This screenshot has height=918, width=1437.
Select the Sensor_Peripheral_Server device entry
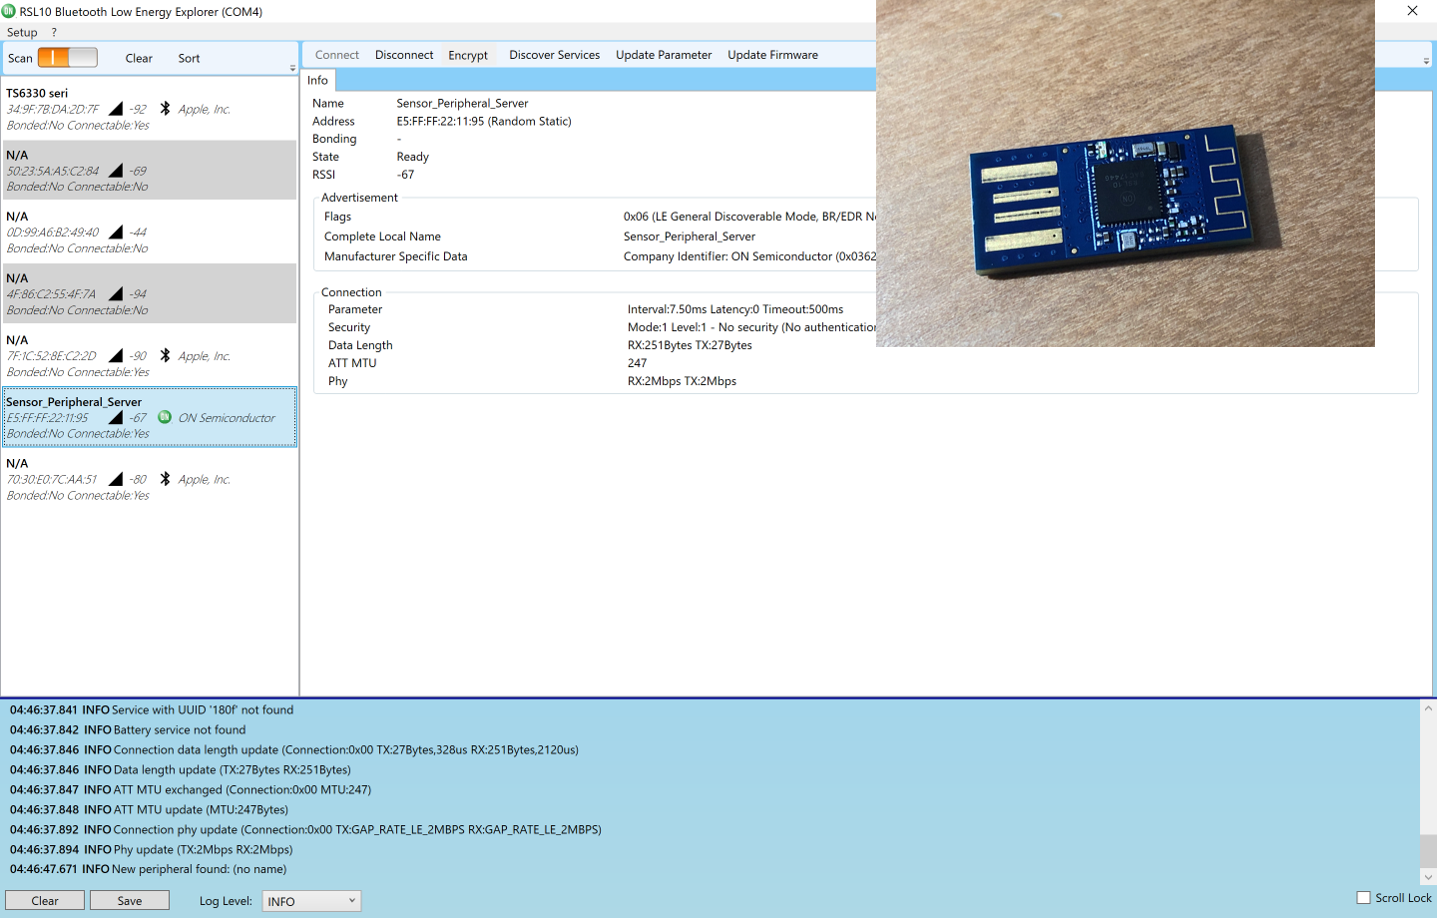point(149,417)
